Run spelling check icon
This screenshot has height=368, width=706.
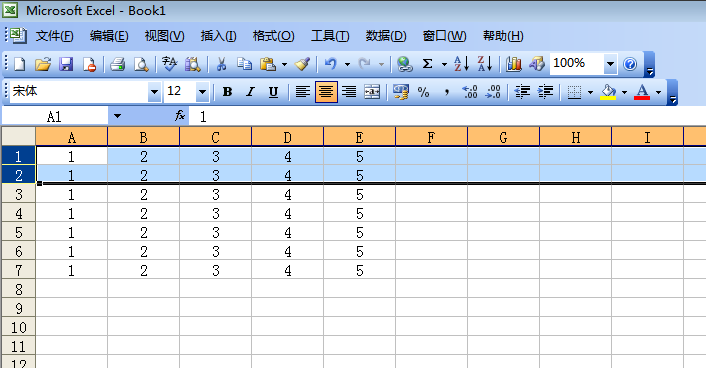click(169, 64)
